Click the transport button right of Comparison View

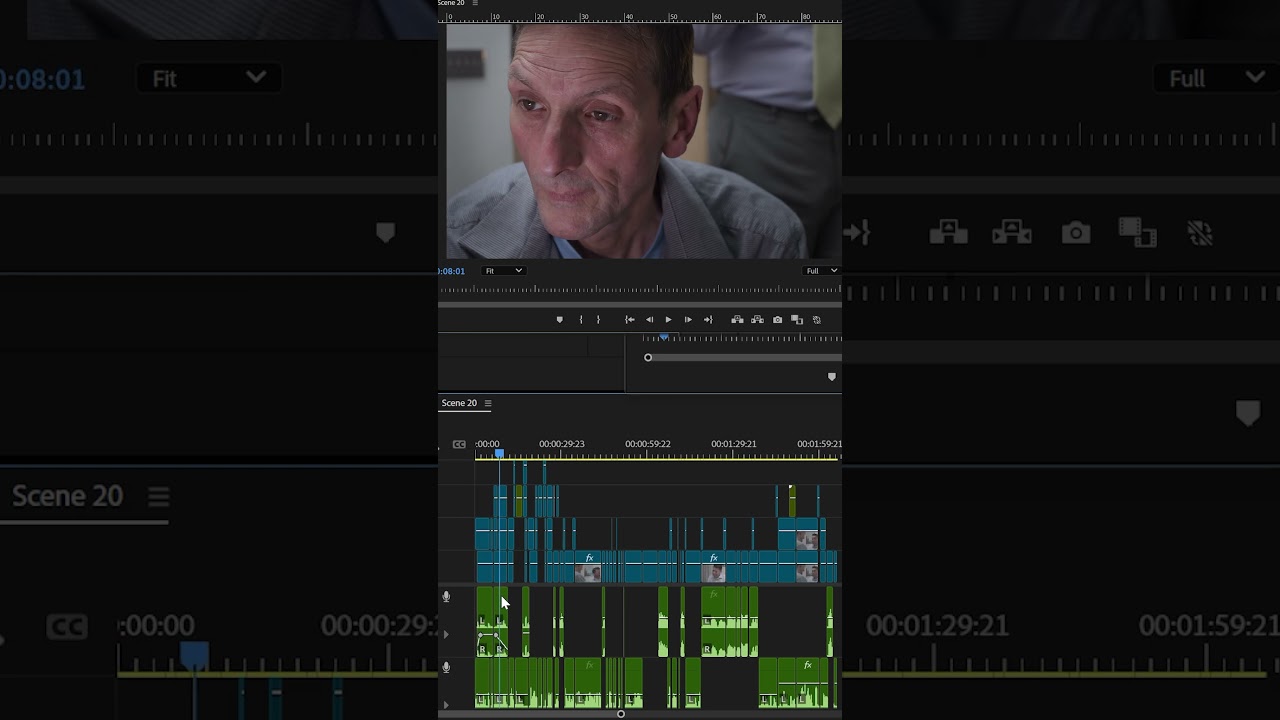[817, 320]
